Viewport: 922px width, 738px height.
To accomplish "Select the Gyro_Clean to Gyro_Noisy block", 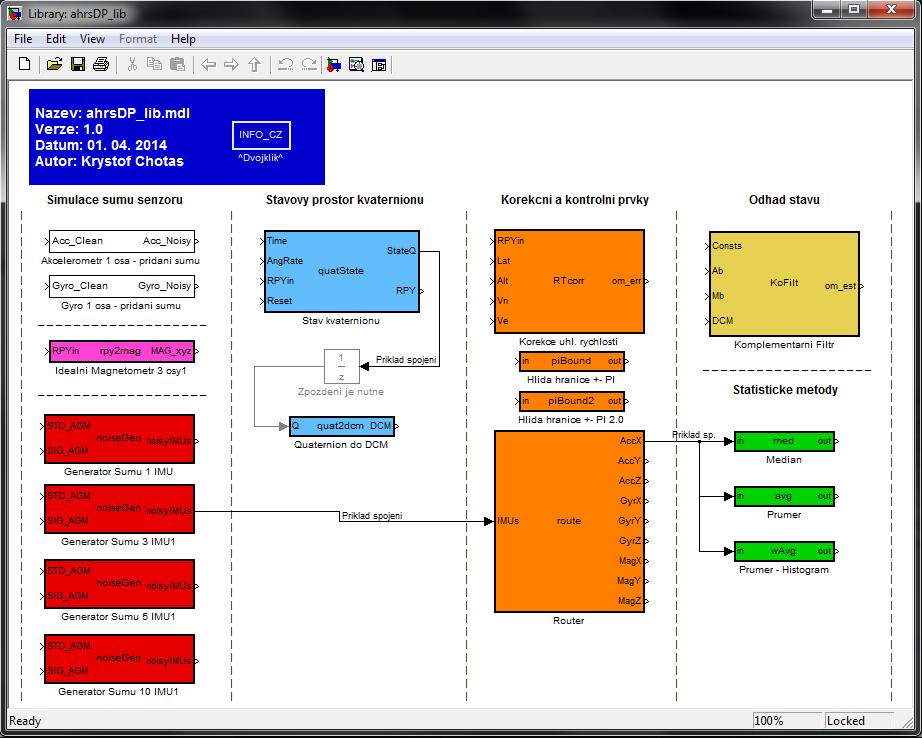I will (122, 286).
